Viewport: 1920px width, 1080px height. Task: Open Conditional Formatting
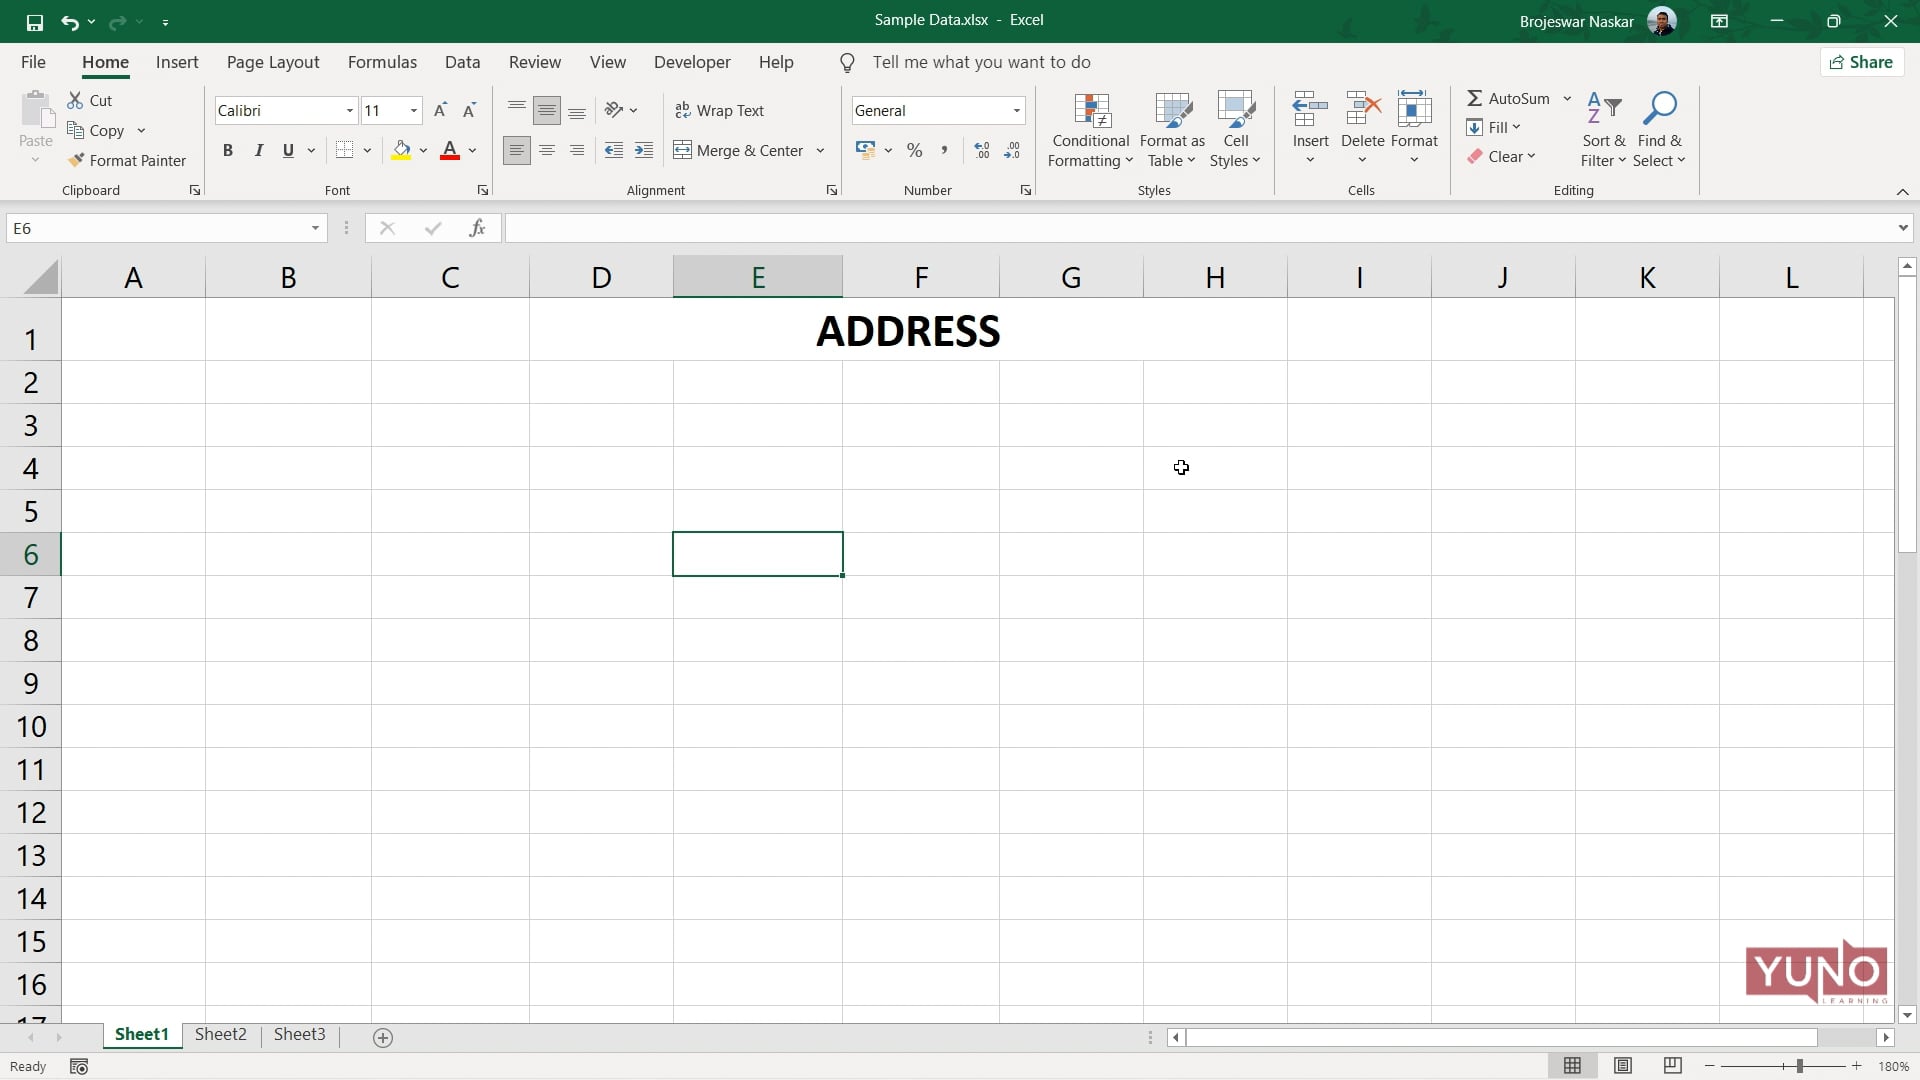pos(1091,130)
